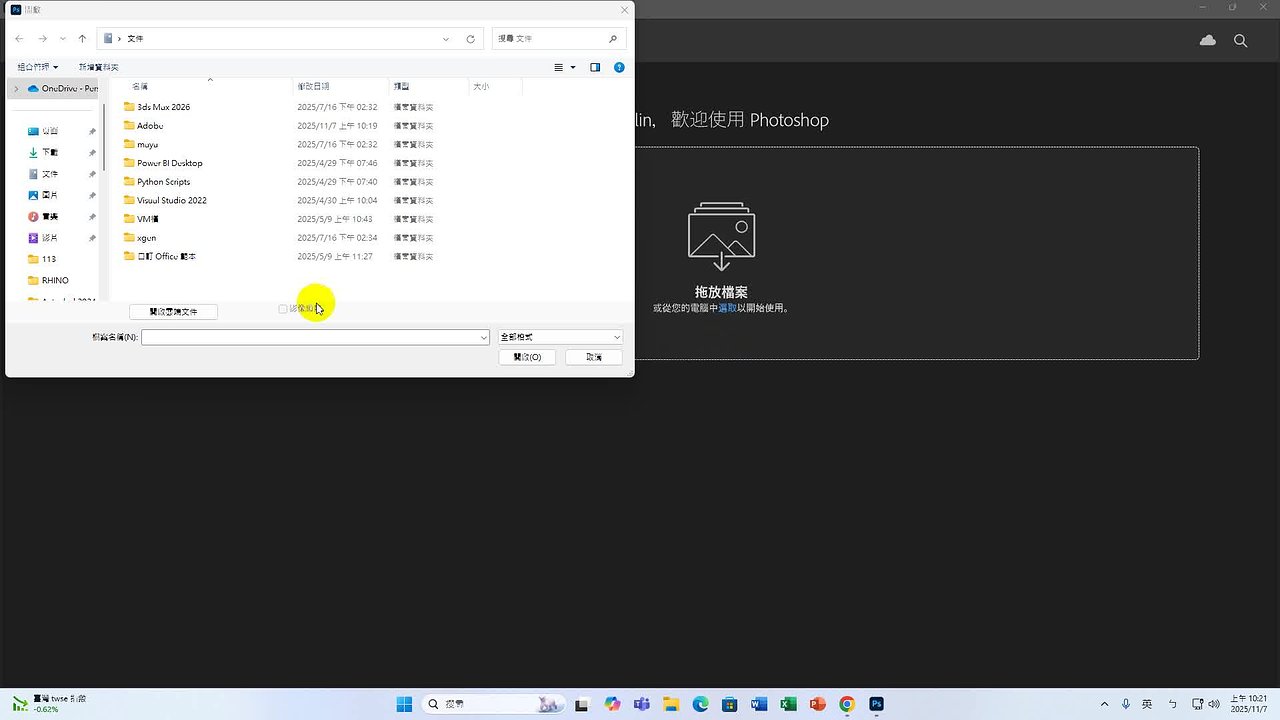
Task: Click the open cloud documents button
Action: click(x=173, y=312)
